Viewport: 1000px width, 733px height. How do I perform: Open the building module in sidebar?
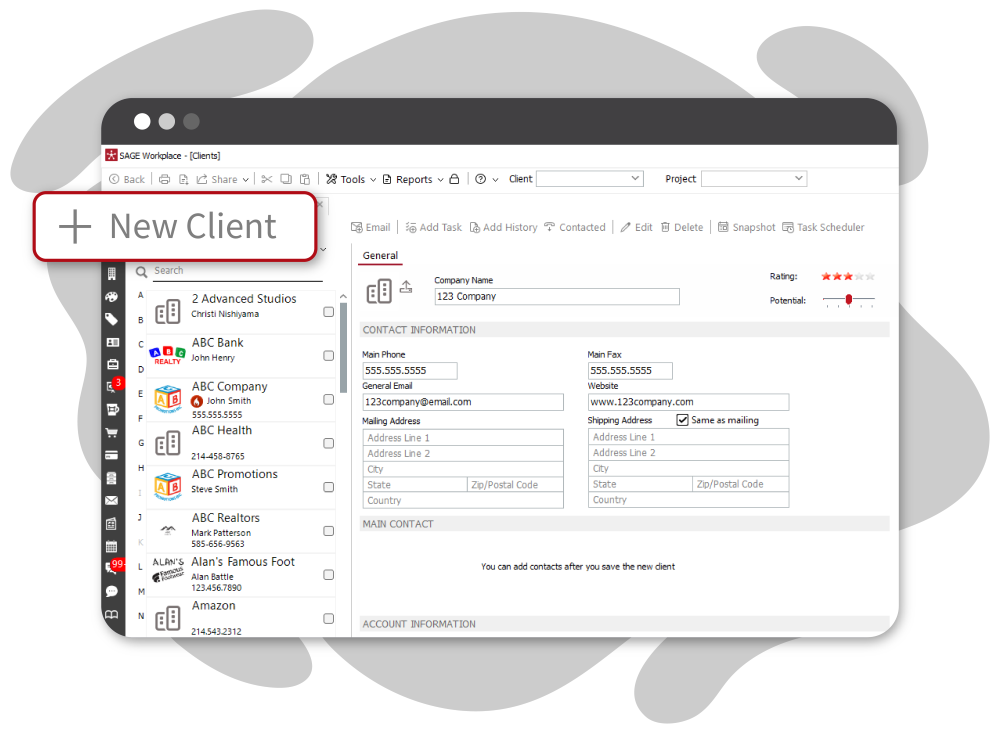(112, 274)
